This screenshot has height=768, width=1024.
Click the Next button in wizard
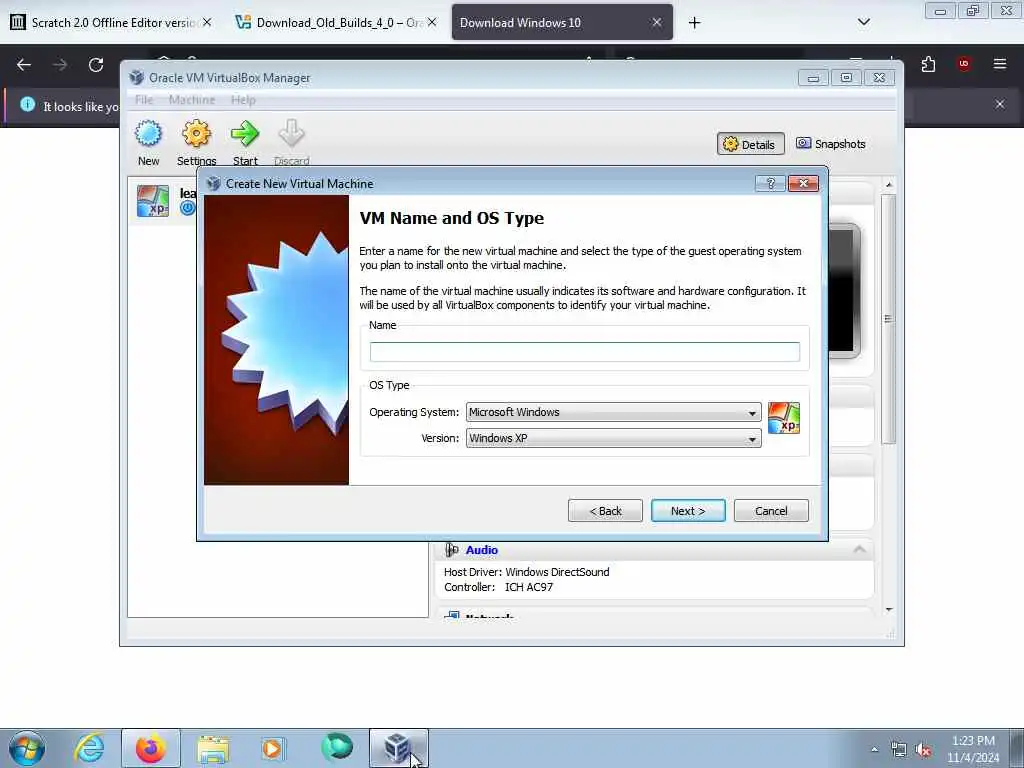click(688, 511)
